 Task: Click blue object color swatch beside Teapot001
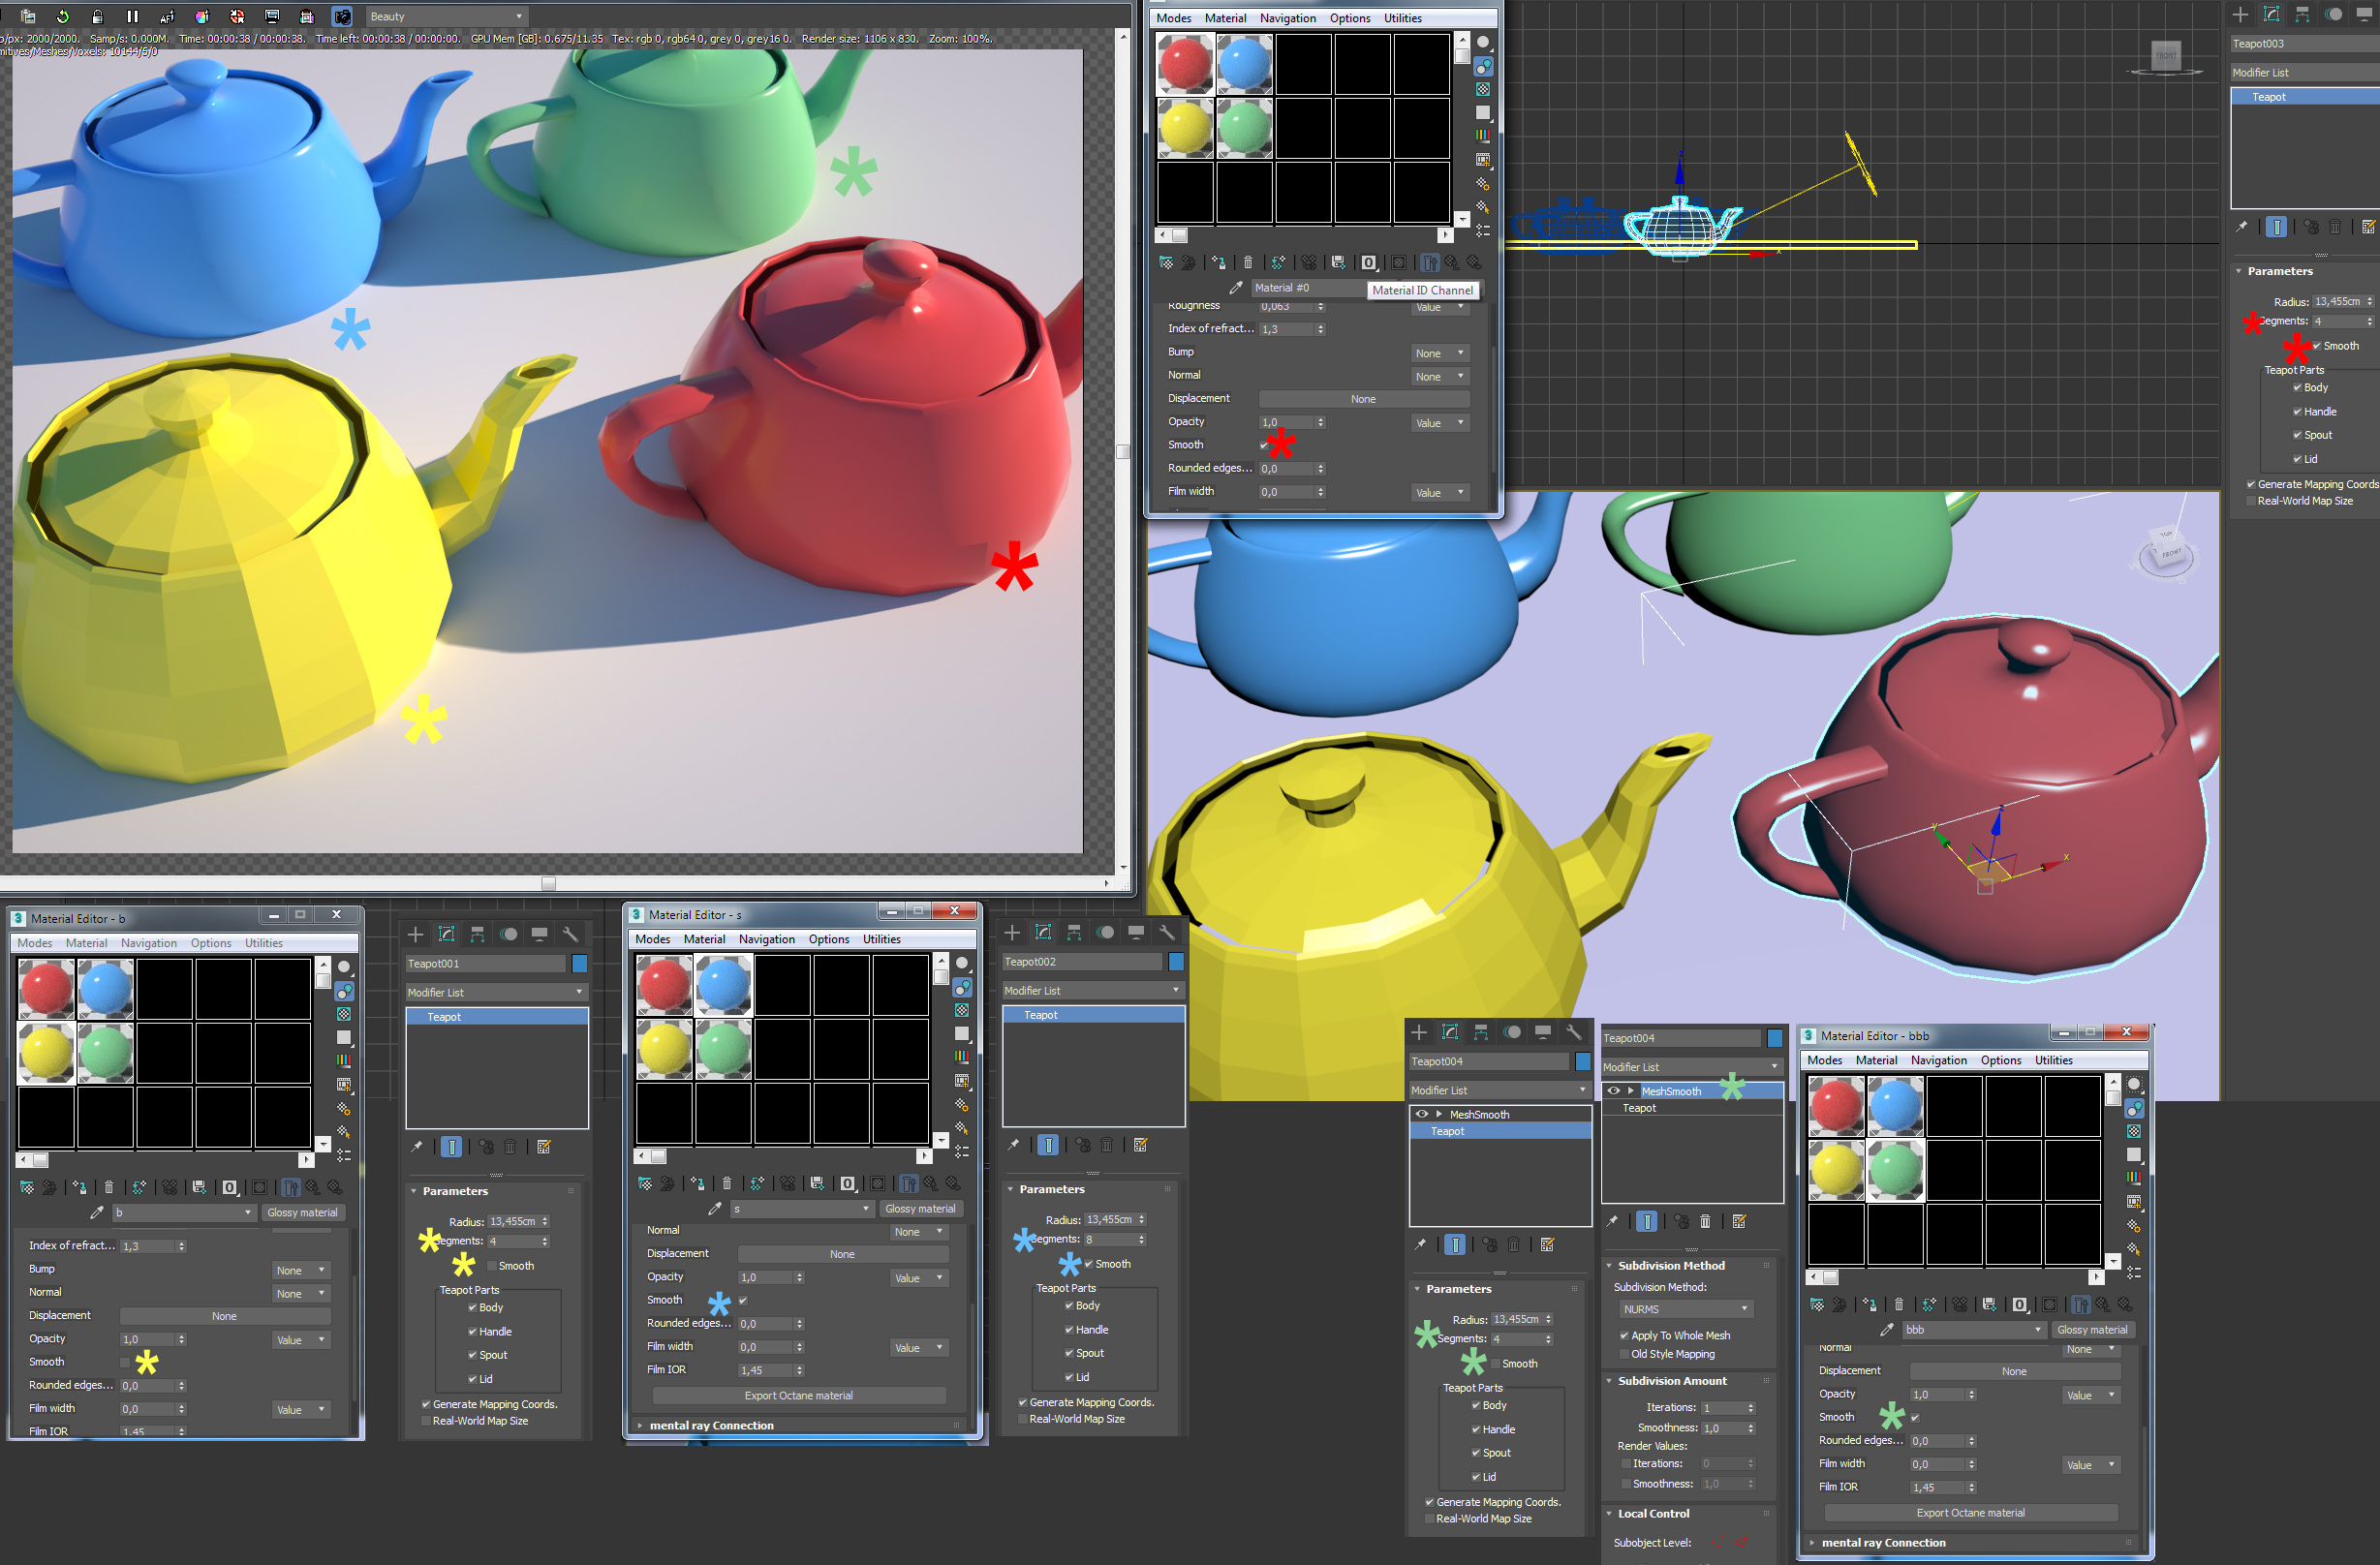[x=579, y=963]
